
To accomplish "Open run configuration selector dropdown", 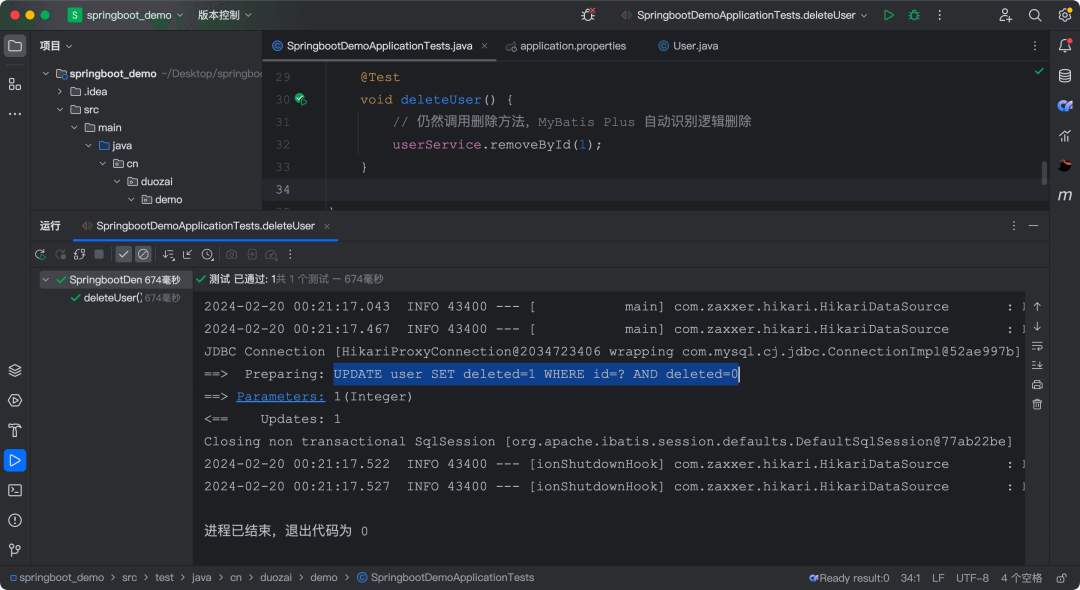I will (x=745, y=15).
